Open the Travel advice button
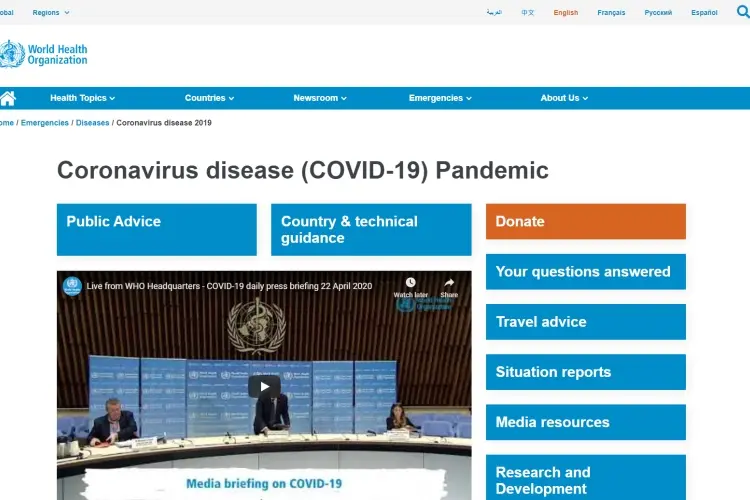 (x=585, y=322)
